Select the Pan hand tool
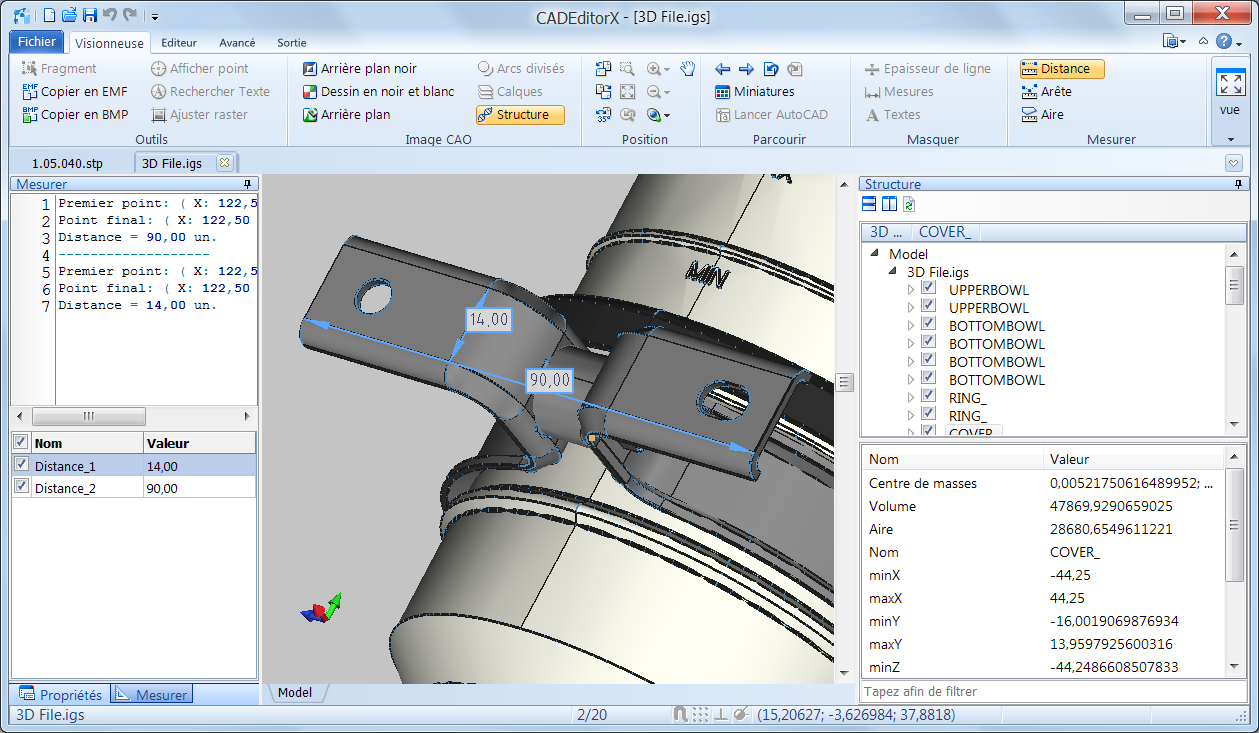Image resolution: width=1259 pixels, height=733 pixels. point(687,69)
